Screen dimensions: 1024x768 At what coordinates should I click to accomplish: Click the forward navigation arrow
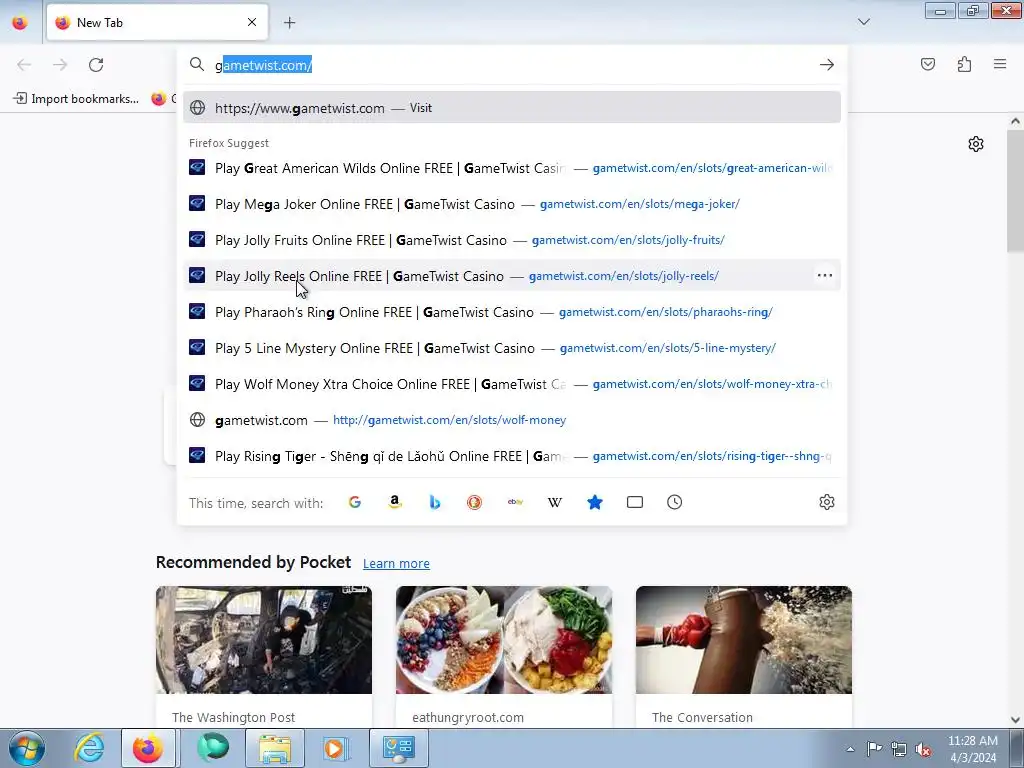pos(60,65)
